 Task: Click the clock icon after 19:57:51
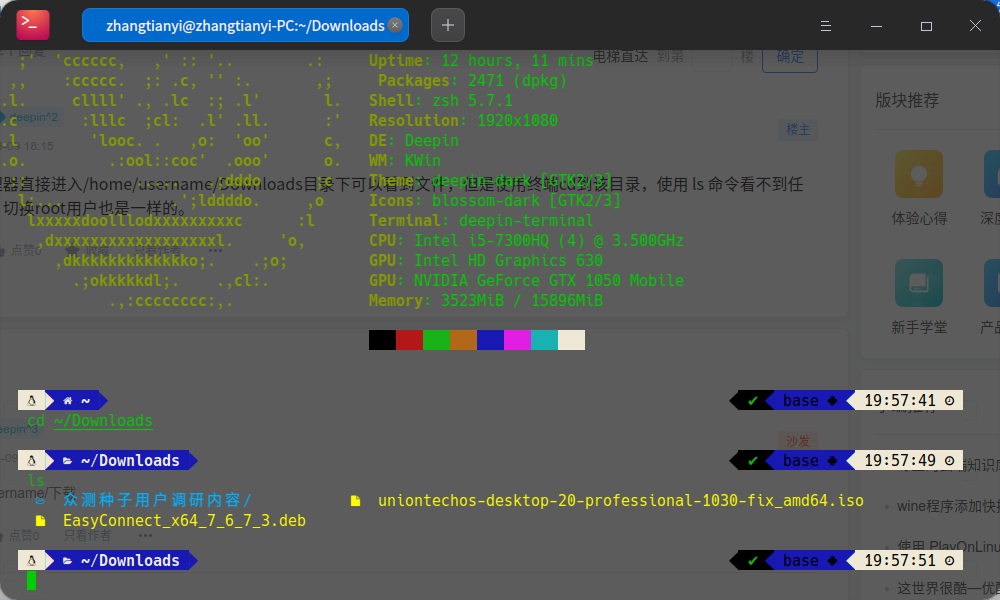(x=950, y=560)
